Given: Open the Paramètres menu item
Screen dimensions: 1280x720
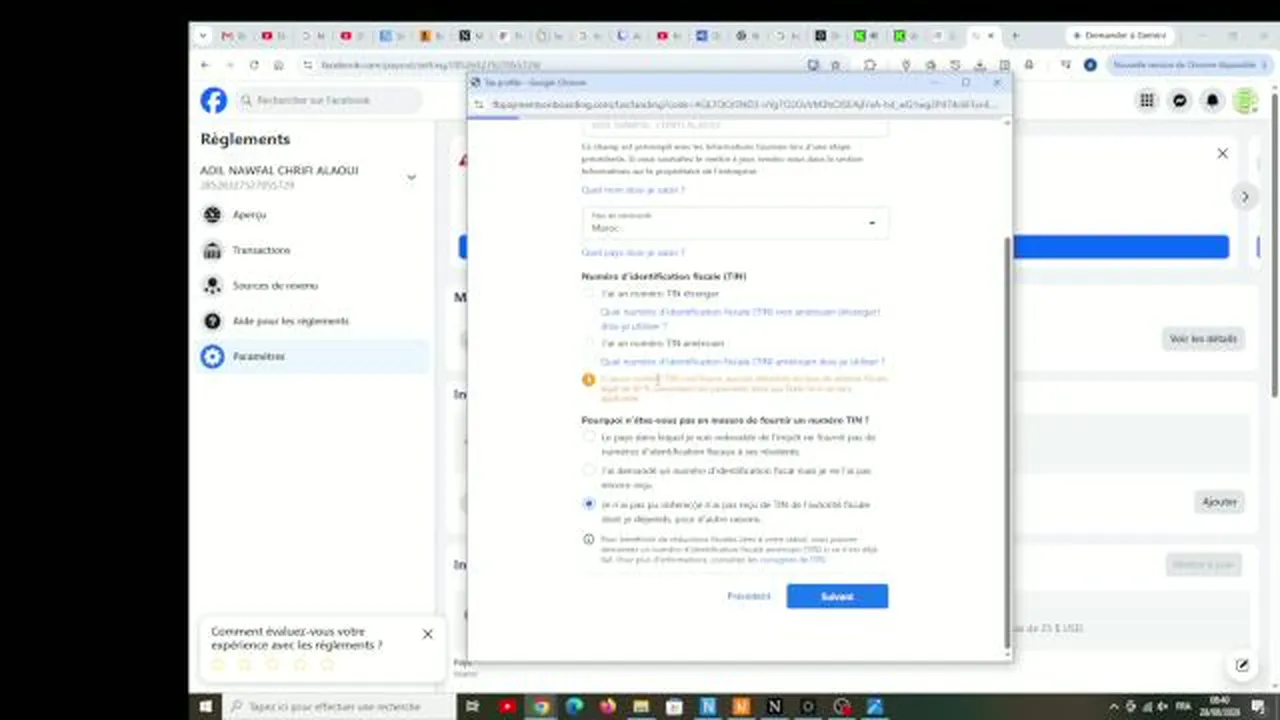Looking at the screenshot, I should pyautogui.click(x=314, y=356).
